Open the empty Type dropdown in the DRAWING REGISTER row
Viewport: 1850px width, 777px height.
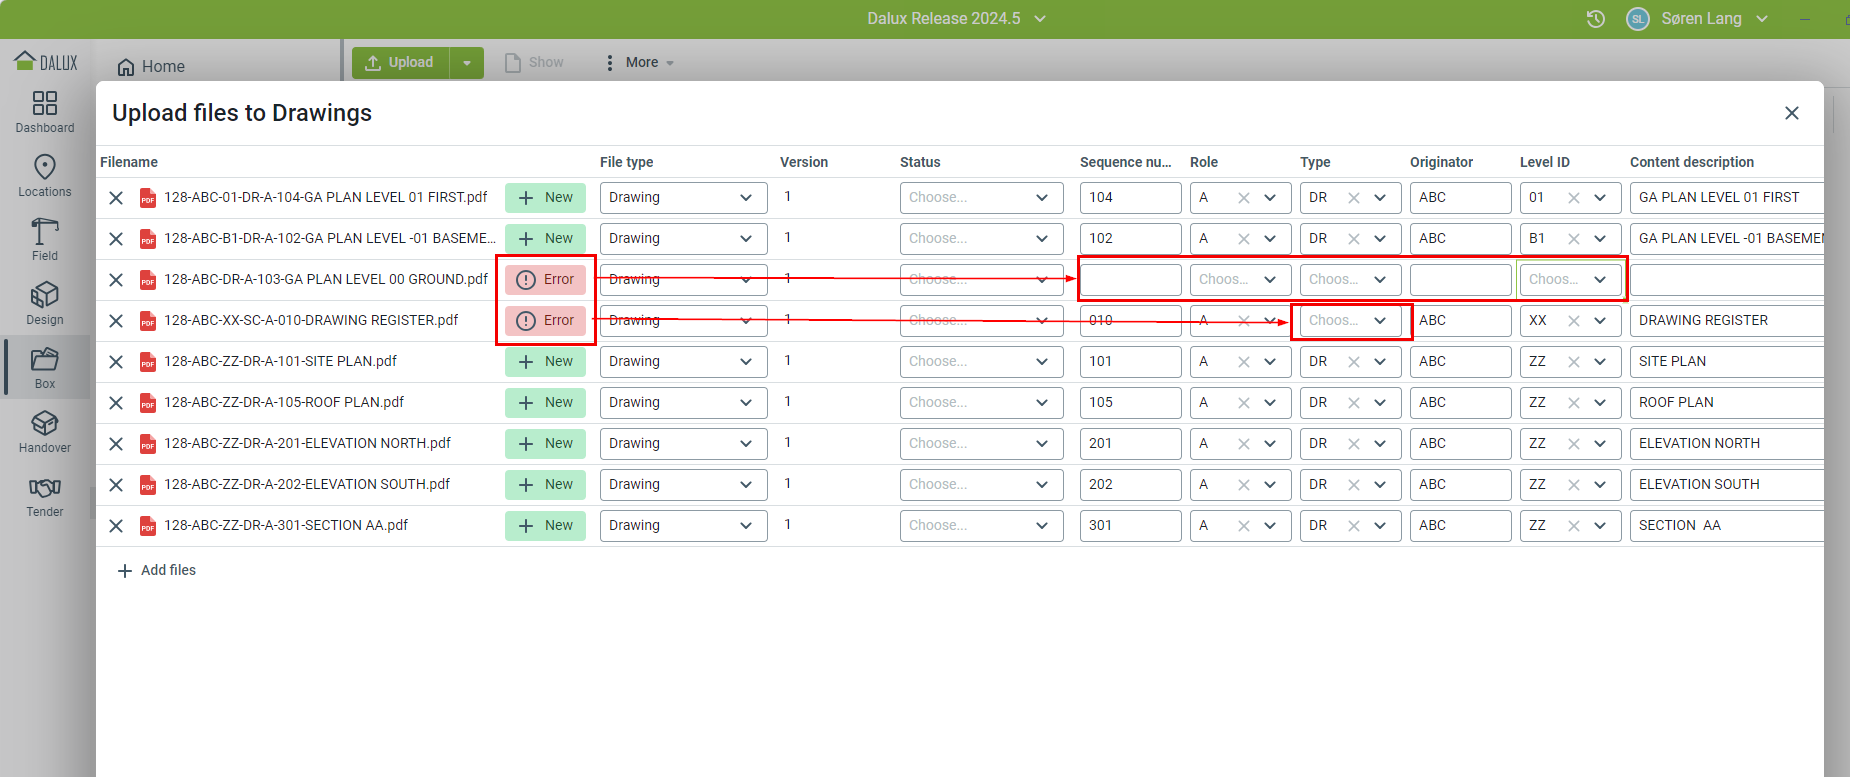pos(1350,321)
